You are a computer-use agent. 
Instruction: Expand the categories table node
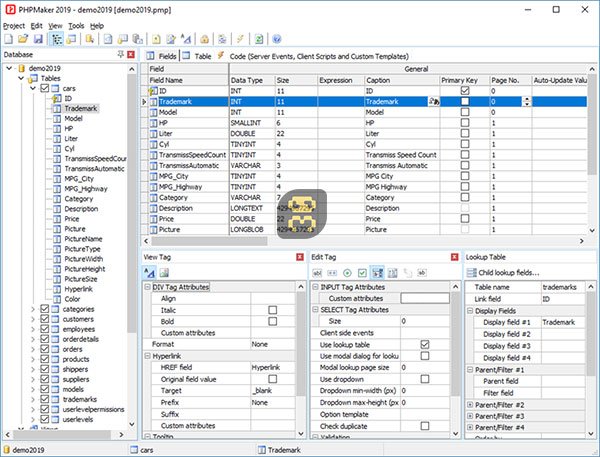pyautogui.click(x=33, y=309)
